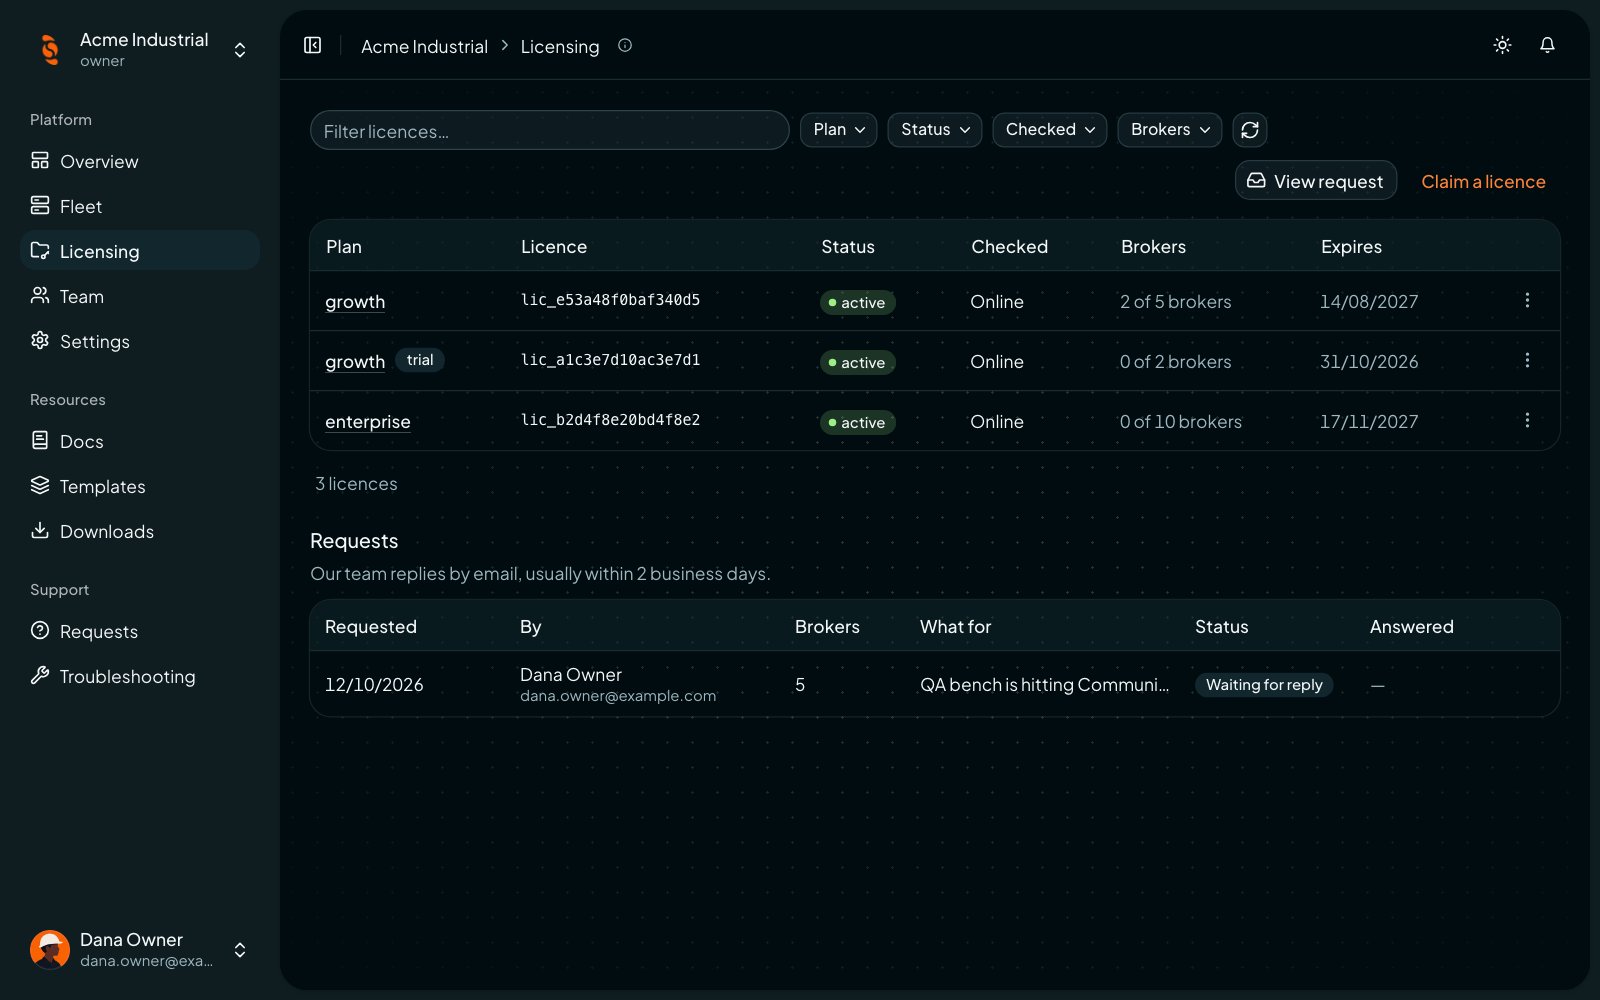Click the info icon beside Licensing
1600x1000 pixels.
tap(625, 45)
